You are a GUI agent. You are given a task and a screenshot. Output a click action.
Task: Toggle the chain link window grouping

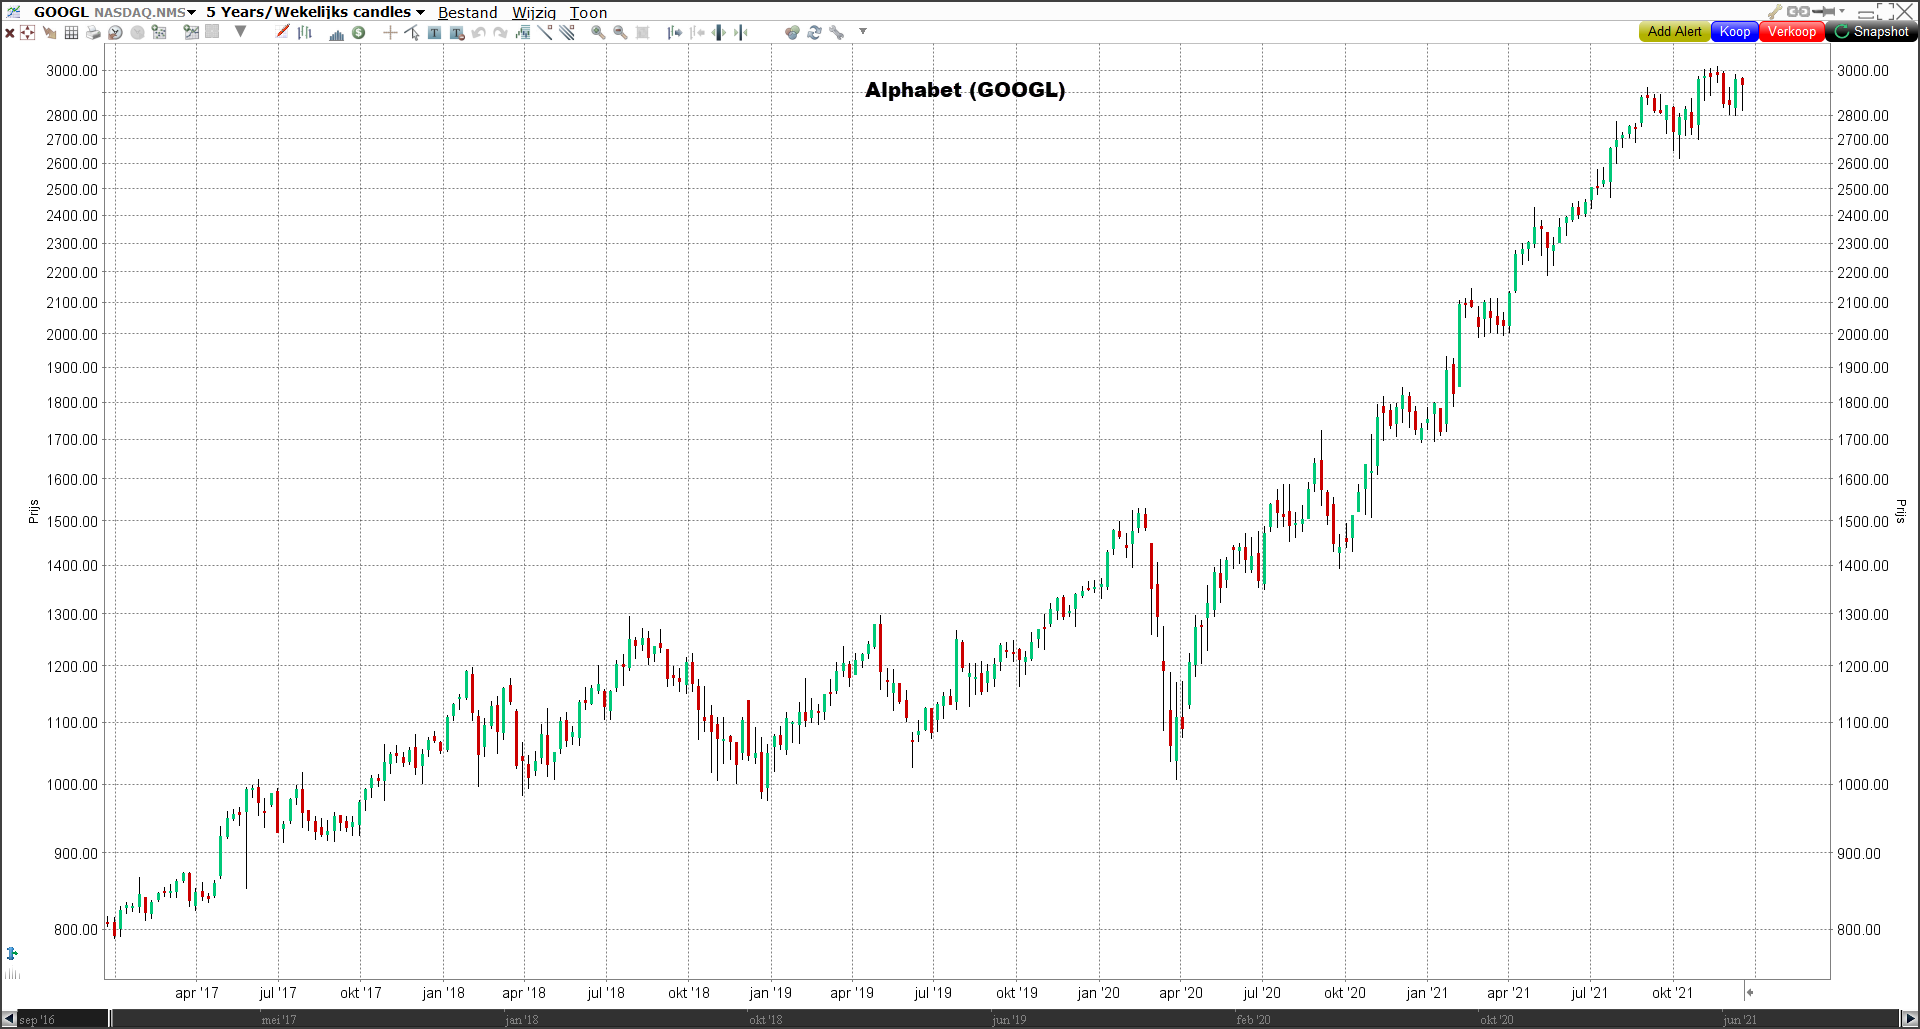pos(1798,12)
